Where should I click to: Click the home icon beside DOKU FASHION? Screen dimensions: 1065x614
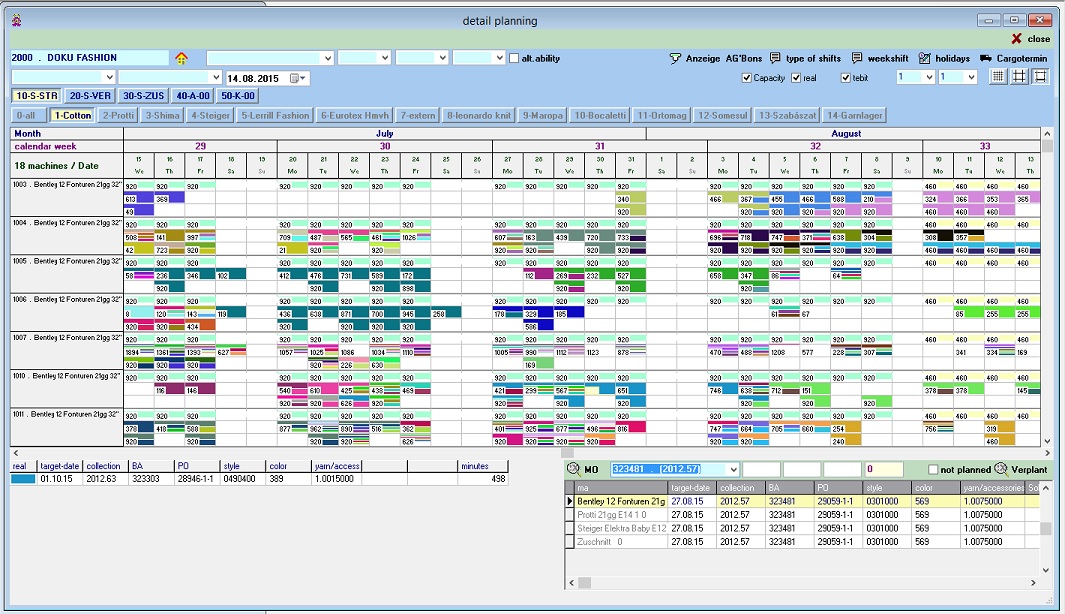[181, 58]
